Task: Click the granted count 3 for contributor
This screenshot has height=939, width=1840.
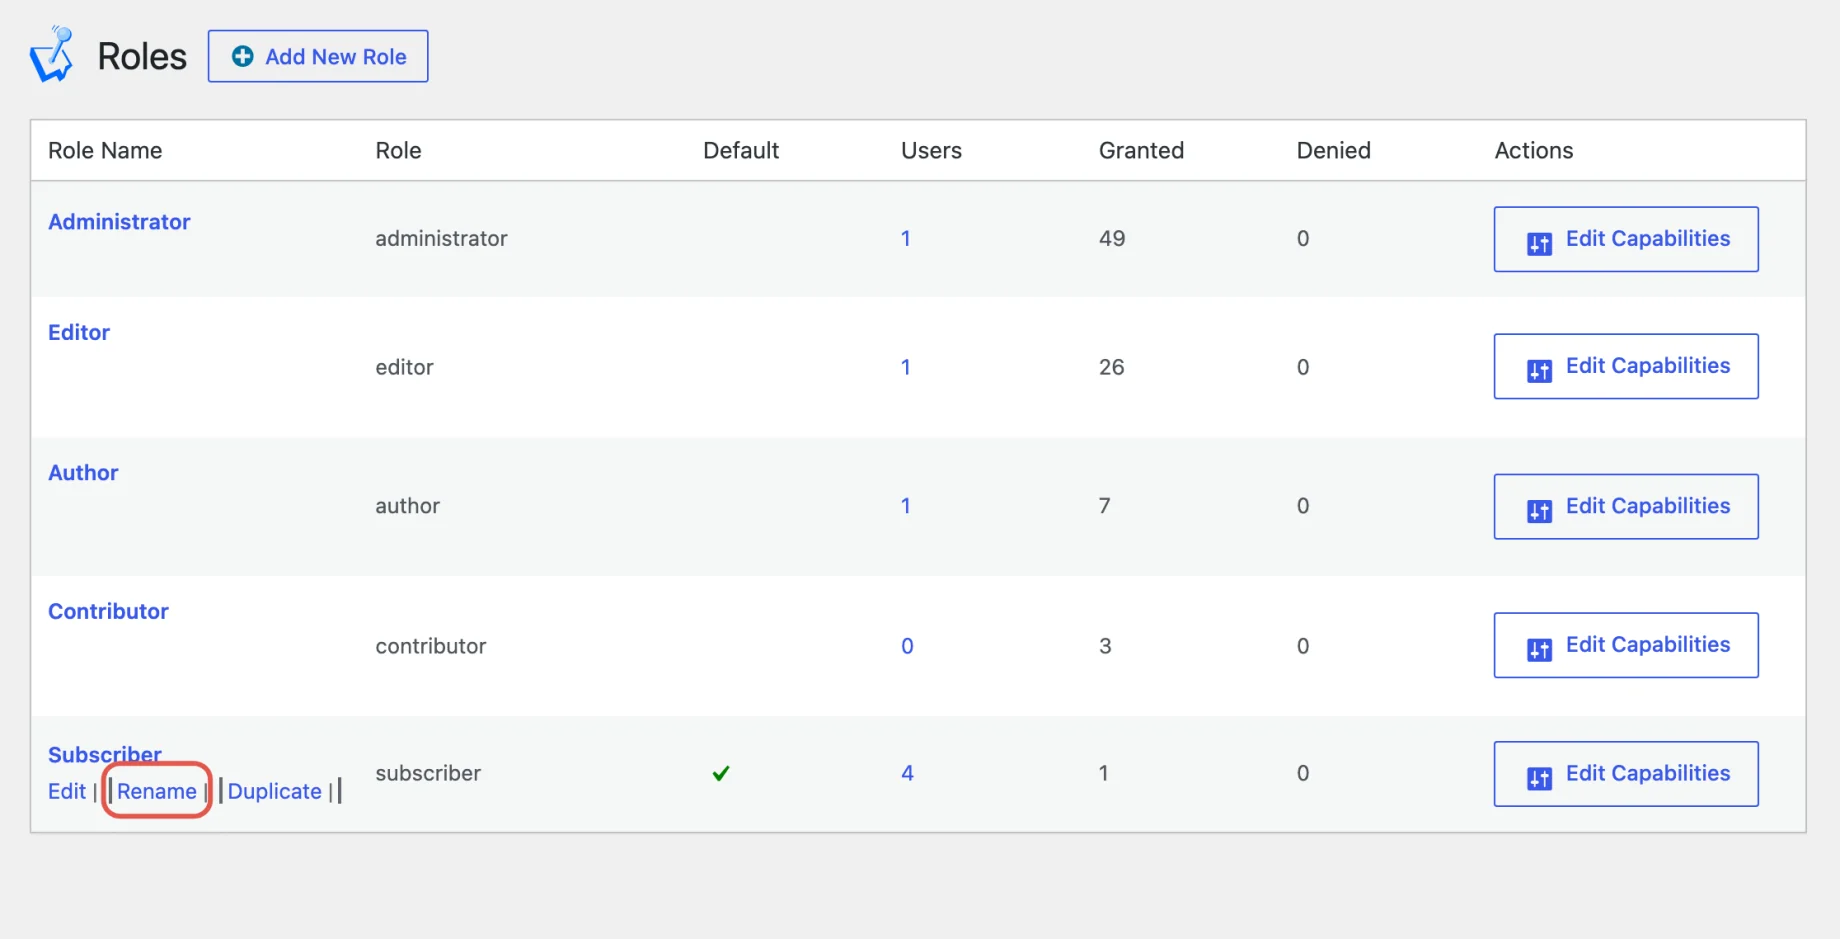Action: click(1105, 646)
